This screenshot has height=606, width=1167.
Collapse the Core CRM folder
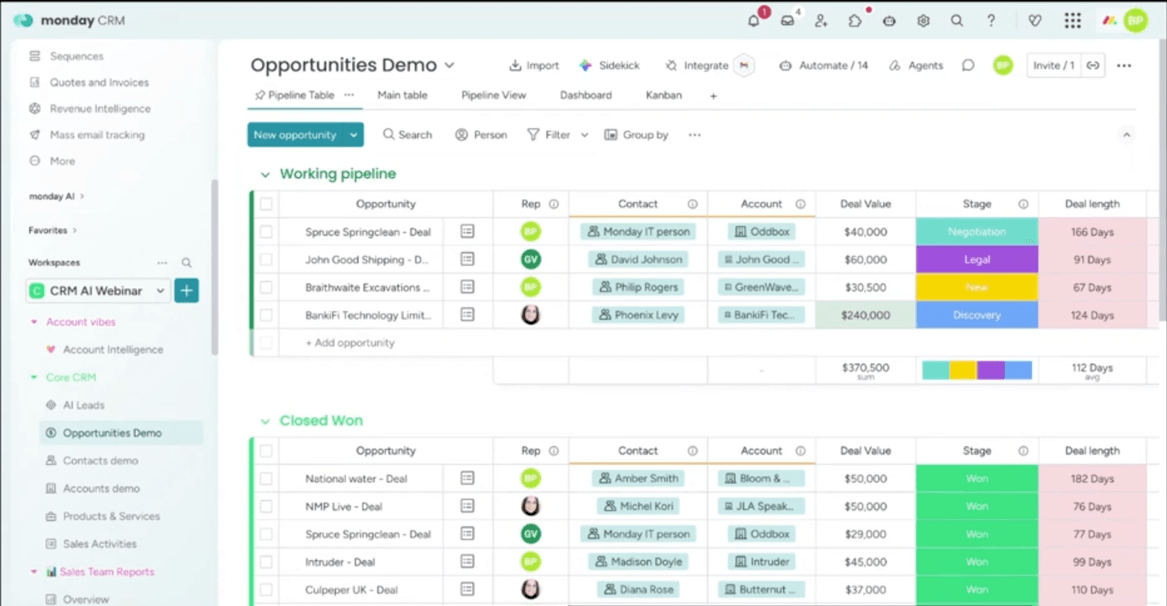[x=33, y=377]
